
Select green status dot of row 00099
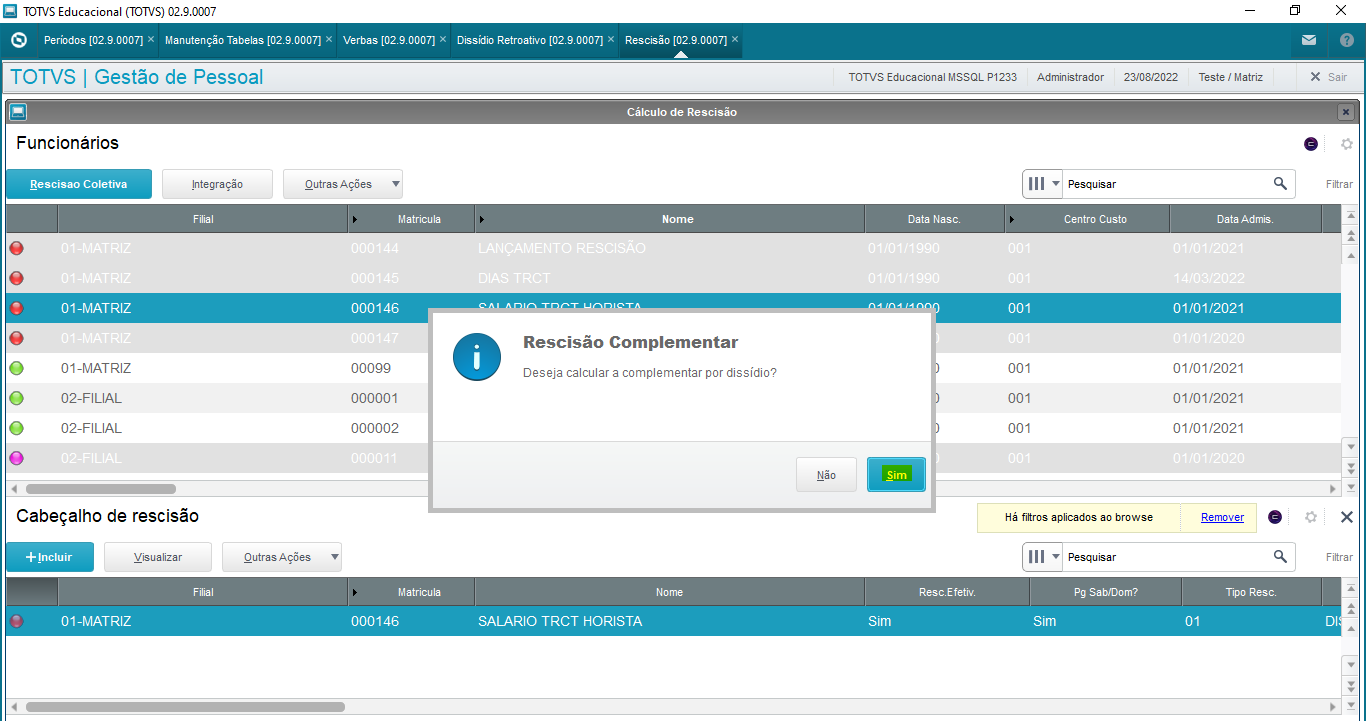coord(16,368)
